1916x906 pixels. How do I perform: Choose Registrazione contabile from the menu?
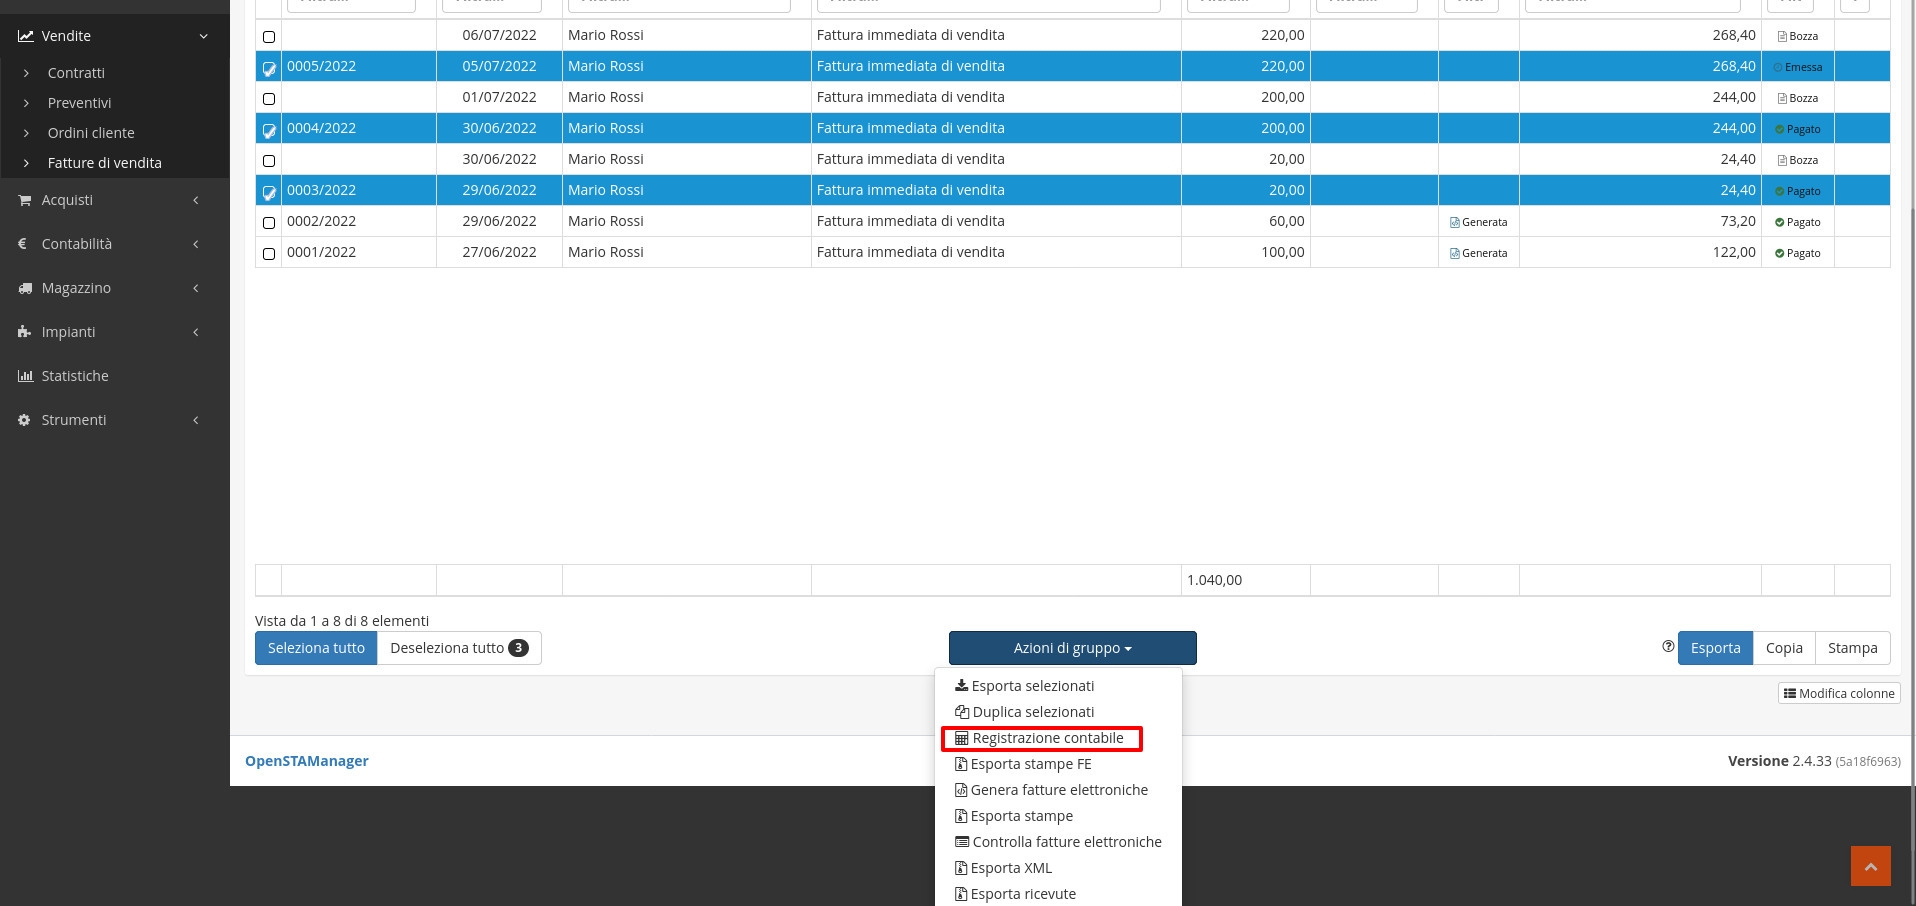click(x=1047, y=738)
